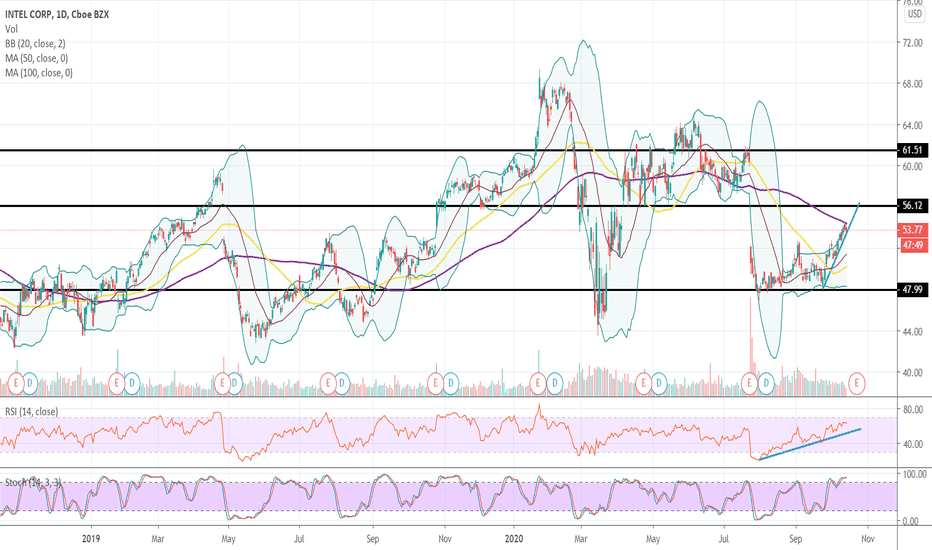Click the Jul label left of 2020 on the time axis
Viewport: 932px width, 550px height.
pyautogui.click(x=299, y=539)
